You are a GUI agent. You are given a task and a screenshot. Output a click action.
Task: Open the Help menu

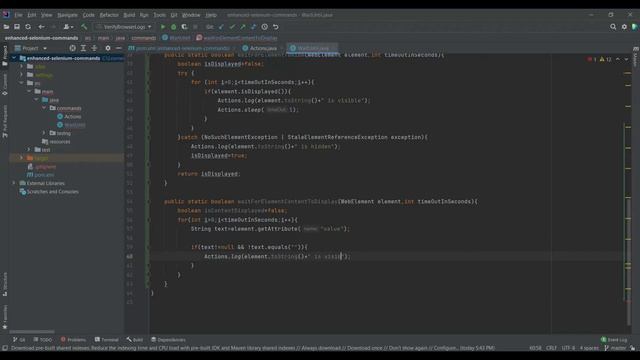211,15
